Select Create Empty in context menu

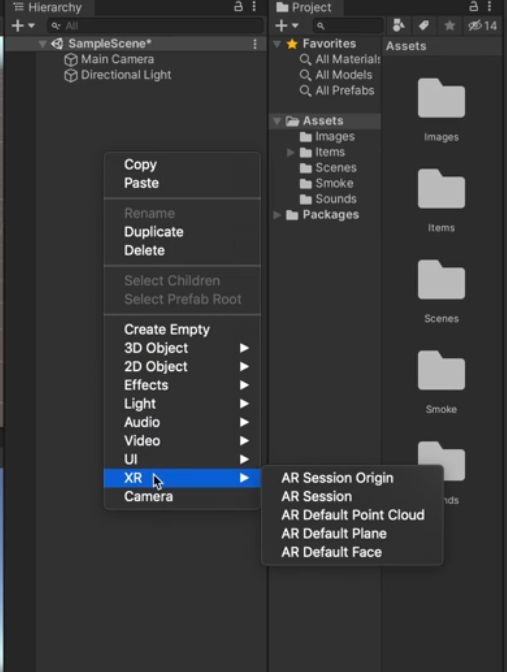(x=167, y=330)
